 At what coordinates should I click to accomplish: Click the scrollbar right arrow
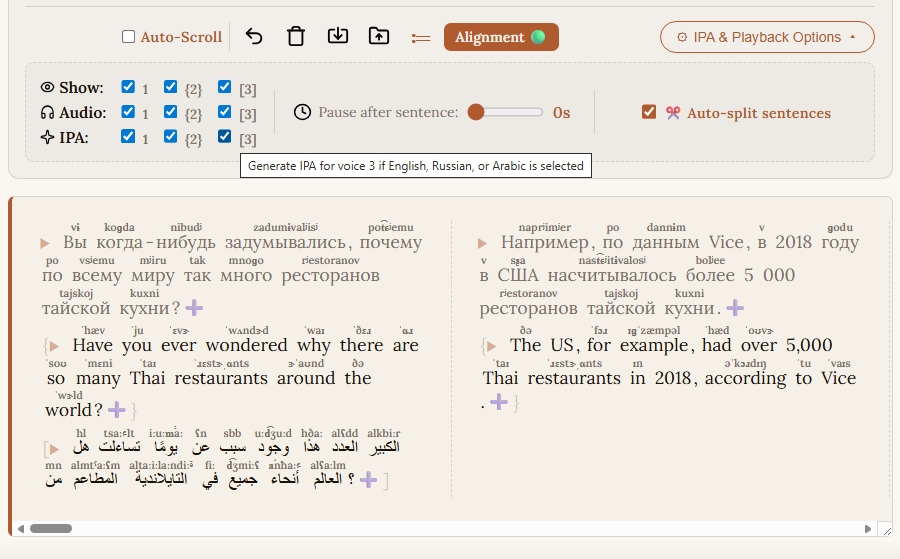(868, 529)
